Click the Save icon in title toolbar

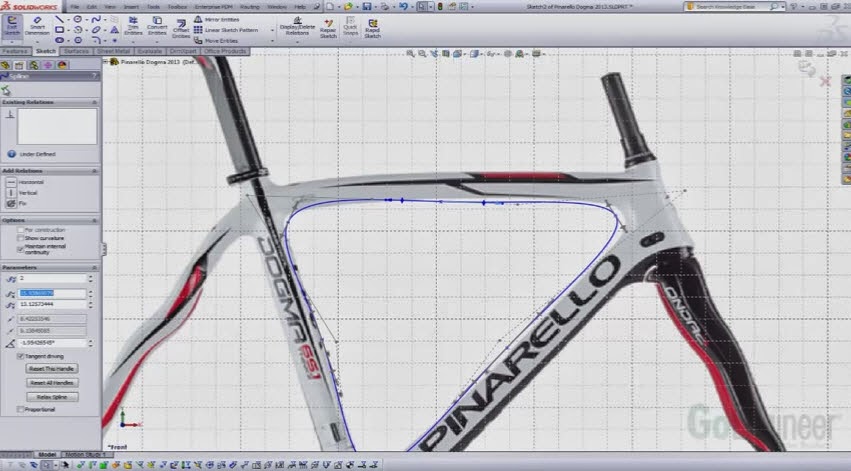pyautogui.click(x=367, y=7)
